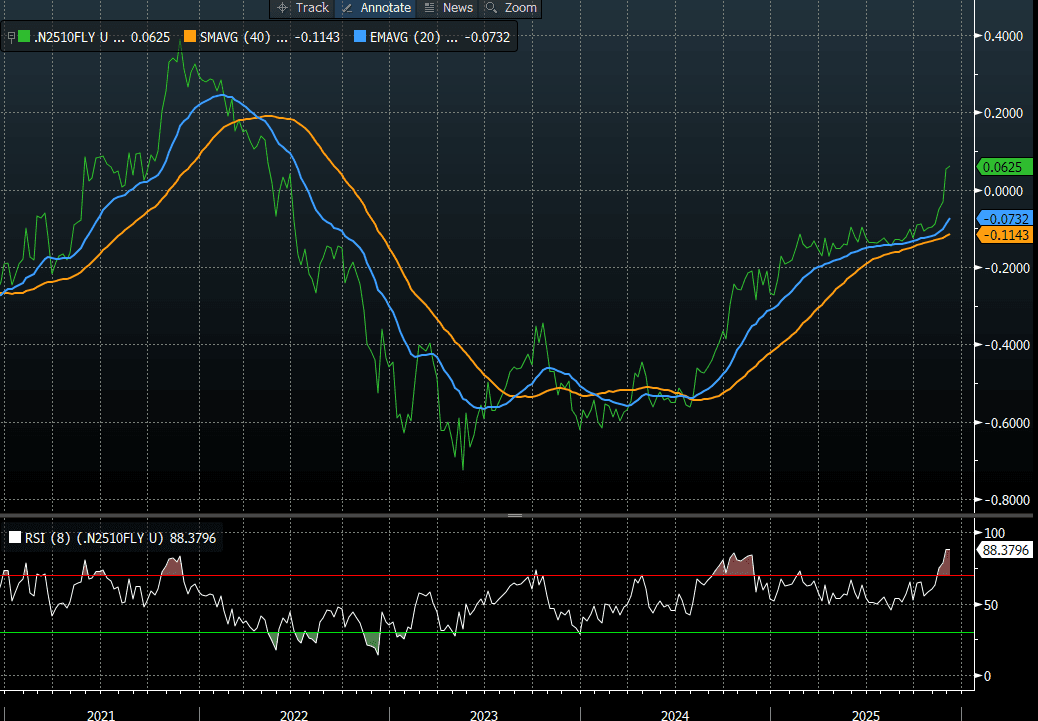This screenshot has height=721, width=1038.
Task: Click the blue EMAVG (20) swatch
Action: [x=361, y=37]
